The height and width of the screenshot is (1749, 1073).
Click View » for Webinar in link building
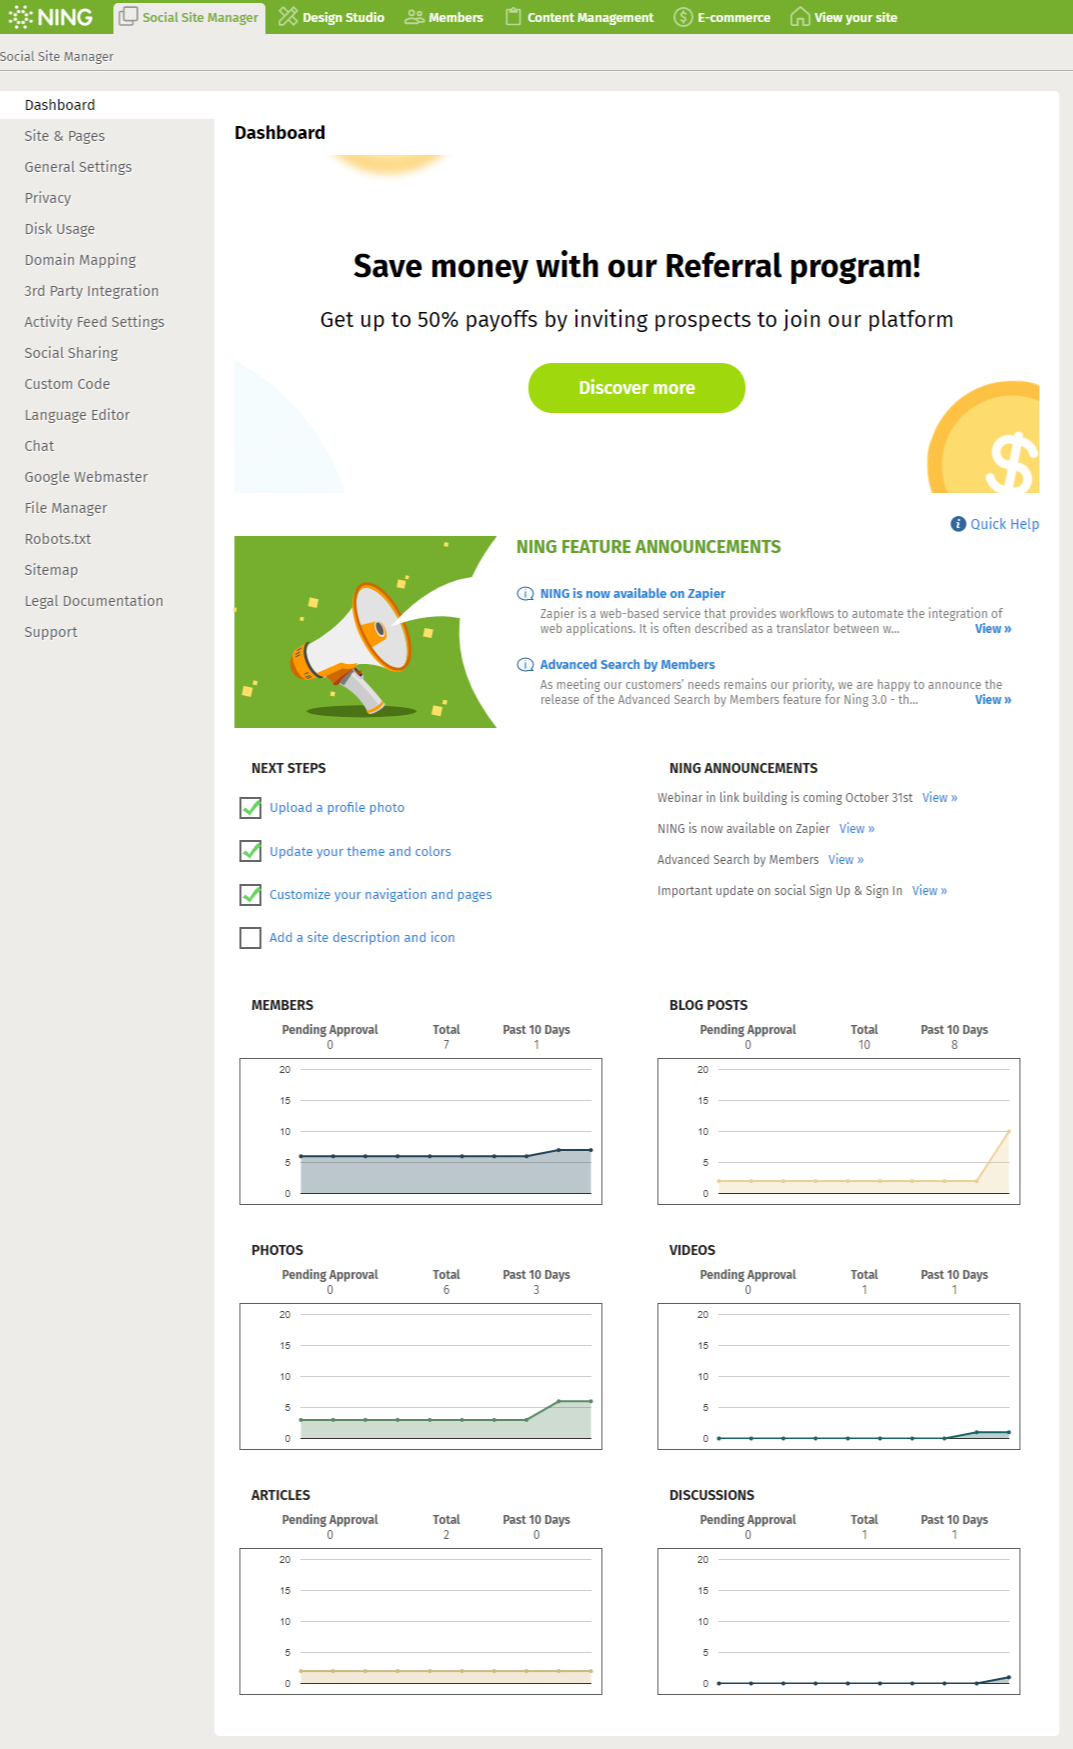point(940,798)
